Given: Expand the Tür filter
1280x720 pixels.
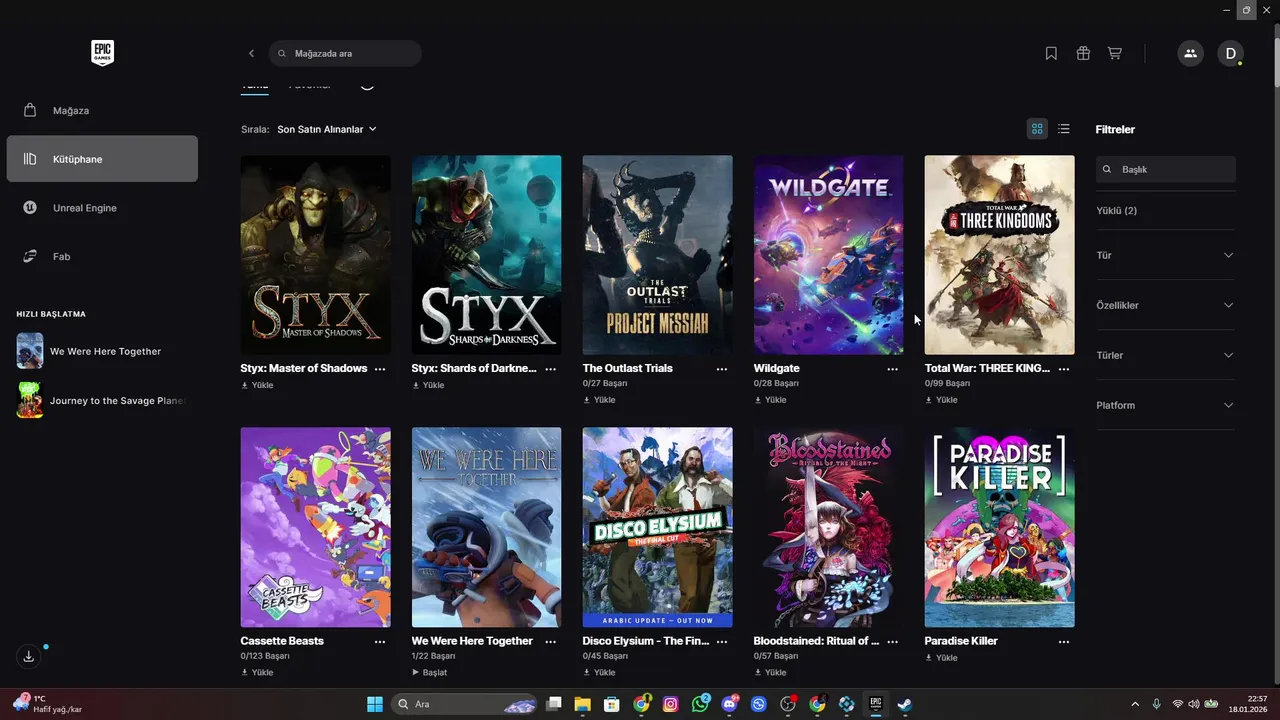Looking at the screenshot, I should point(1166,255).
